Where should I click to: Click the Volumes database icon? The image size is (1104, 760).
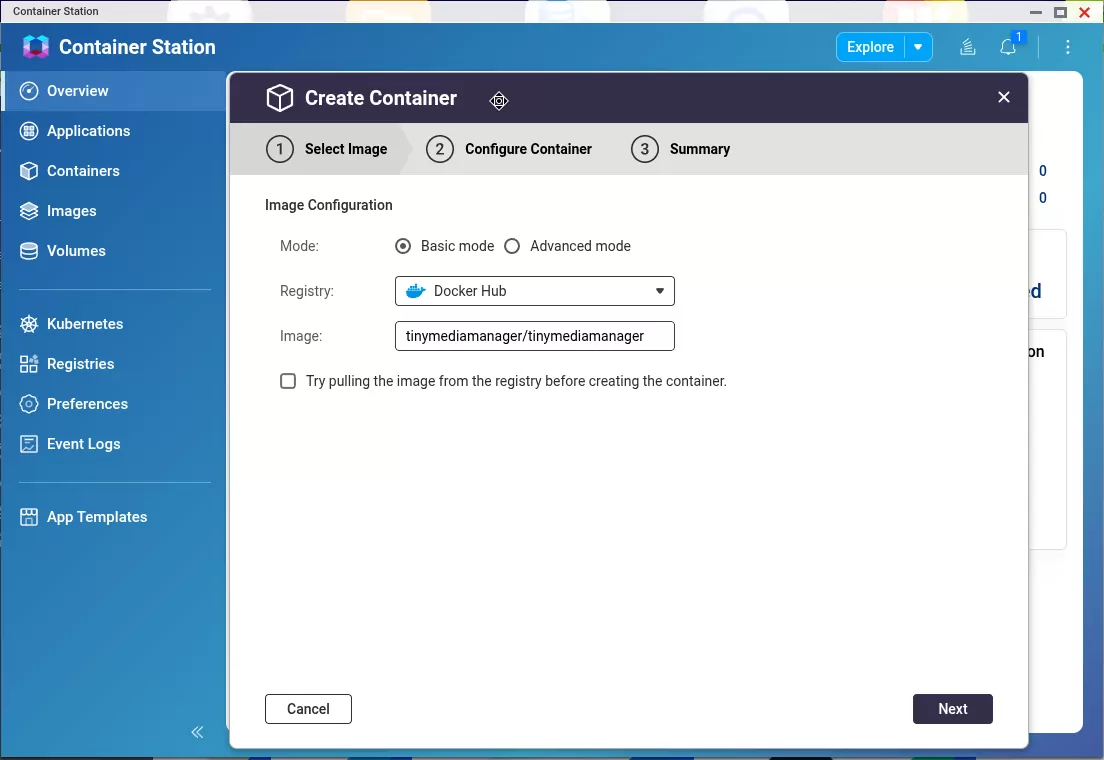click(29, 251)
